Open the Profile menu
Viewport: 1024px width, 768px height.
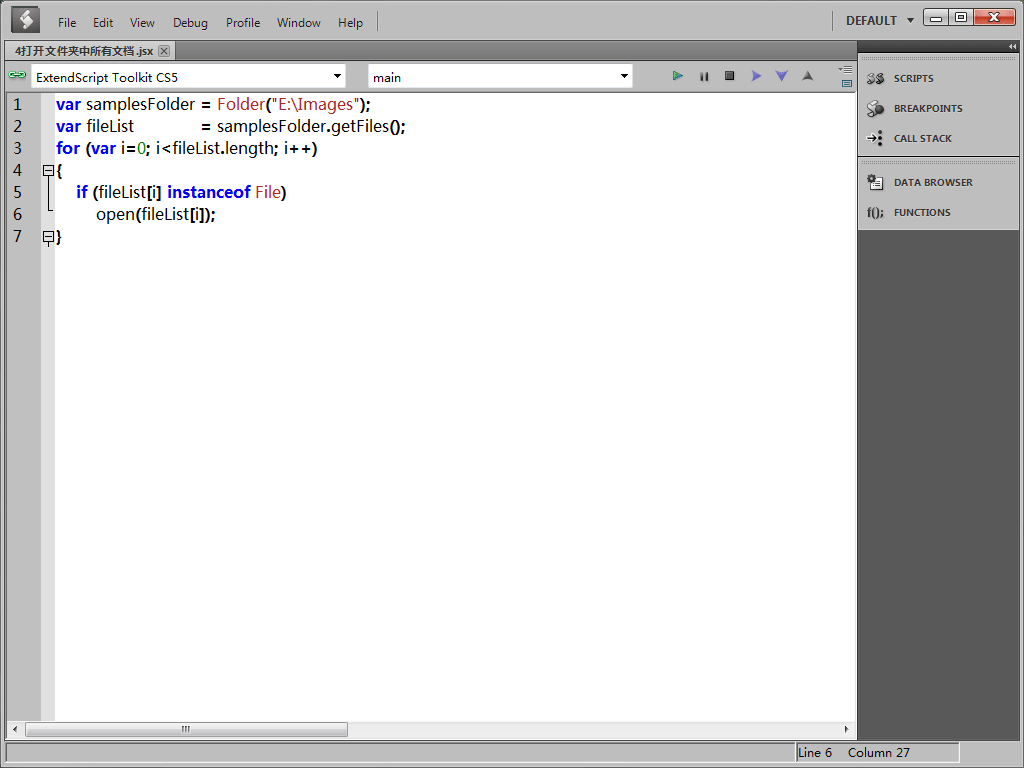pos(243,23)
